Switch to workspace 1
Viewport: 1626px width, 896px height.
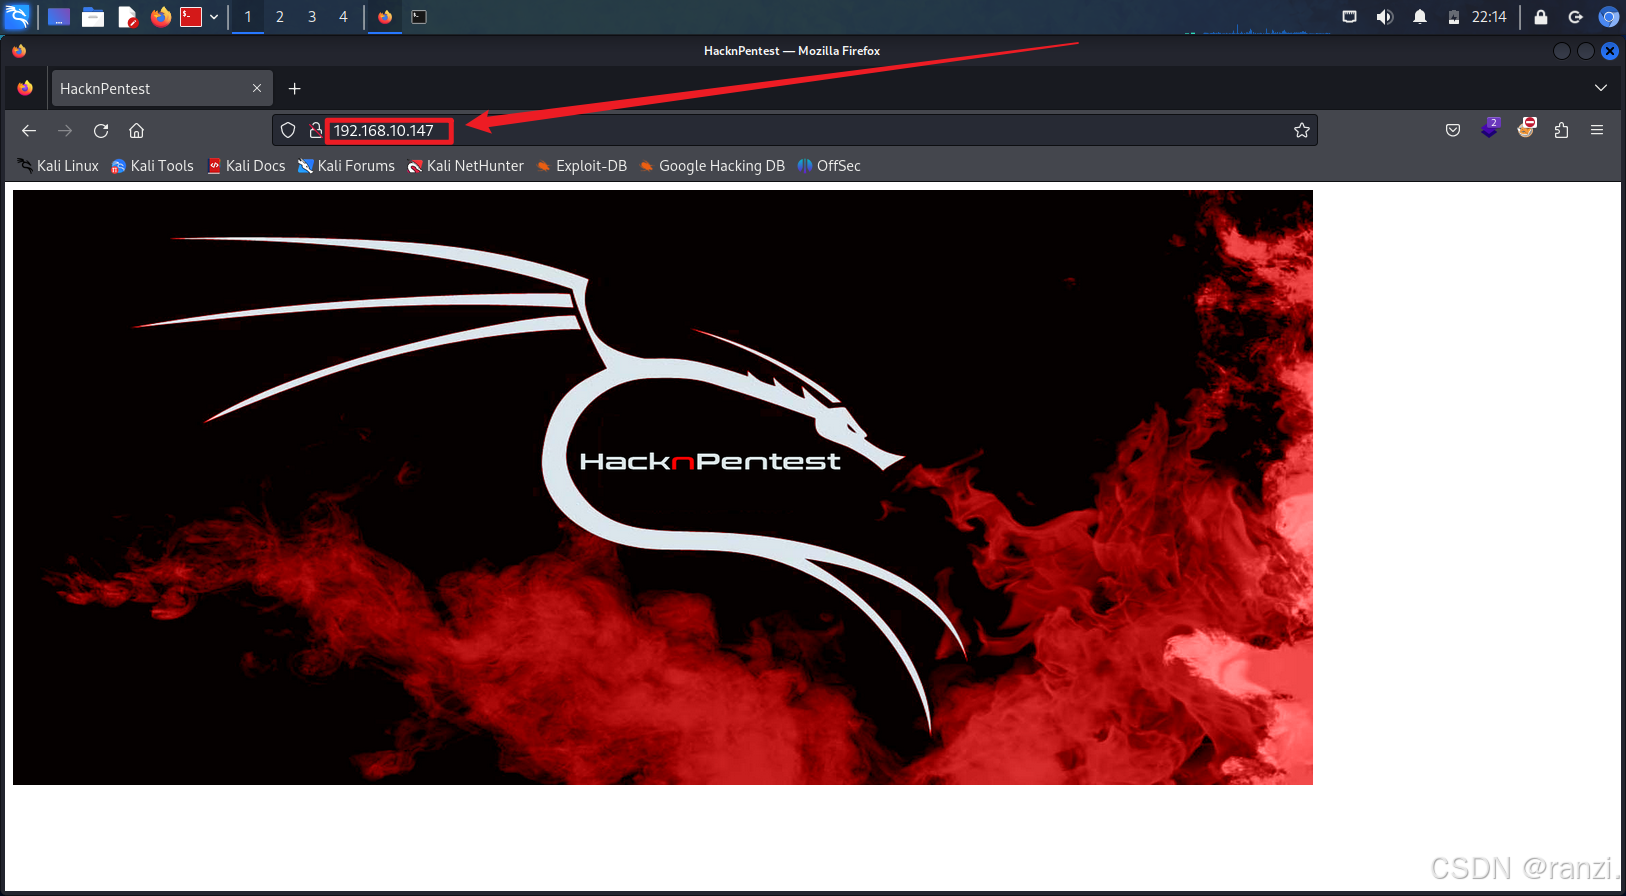click(248, 17)
